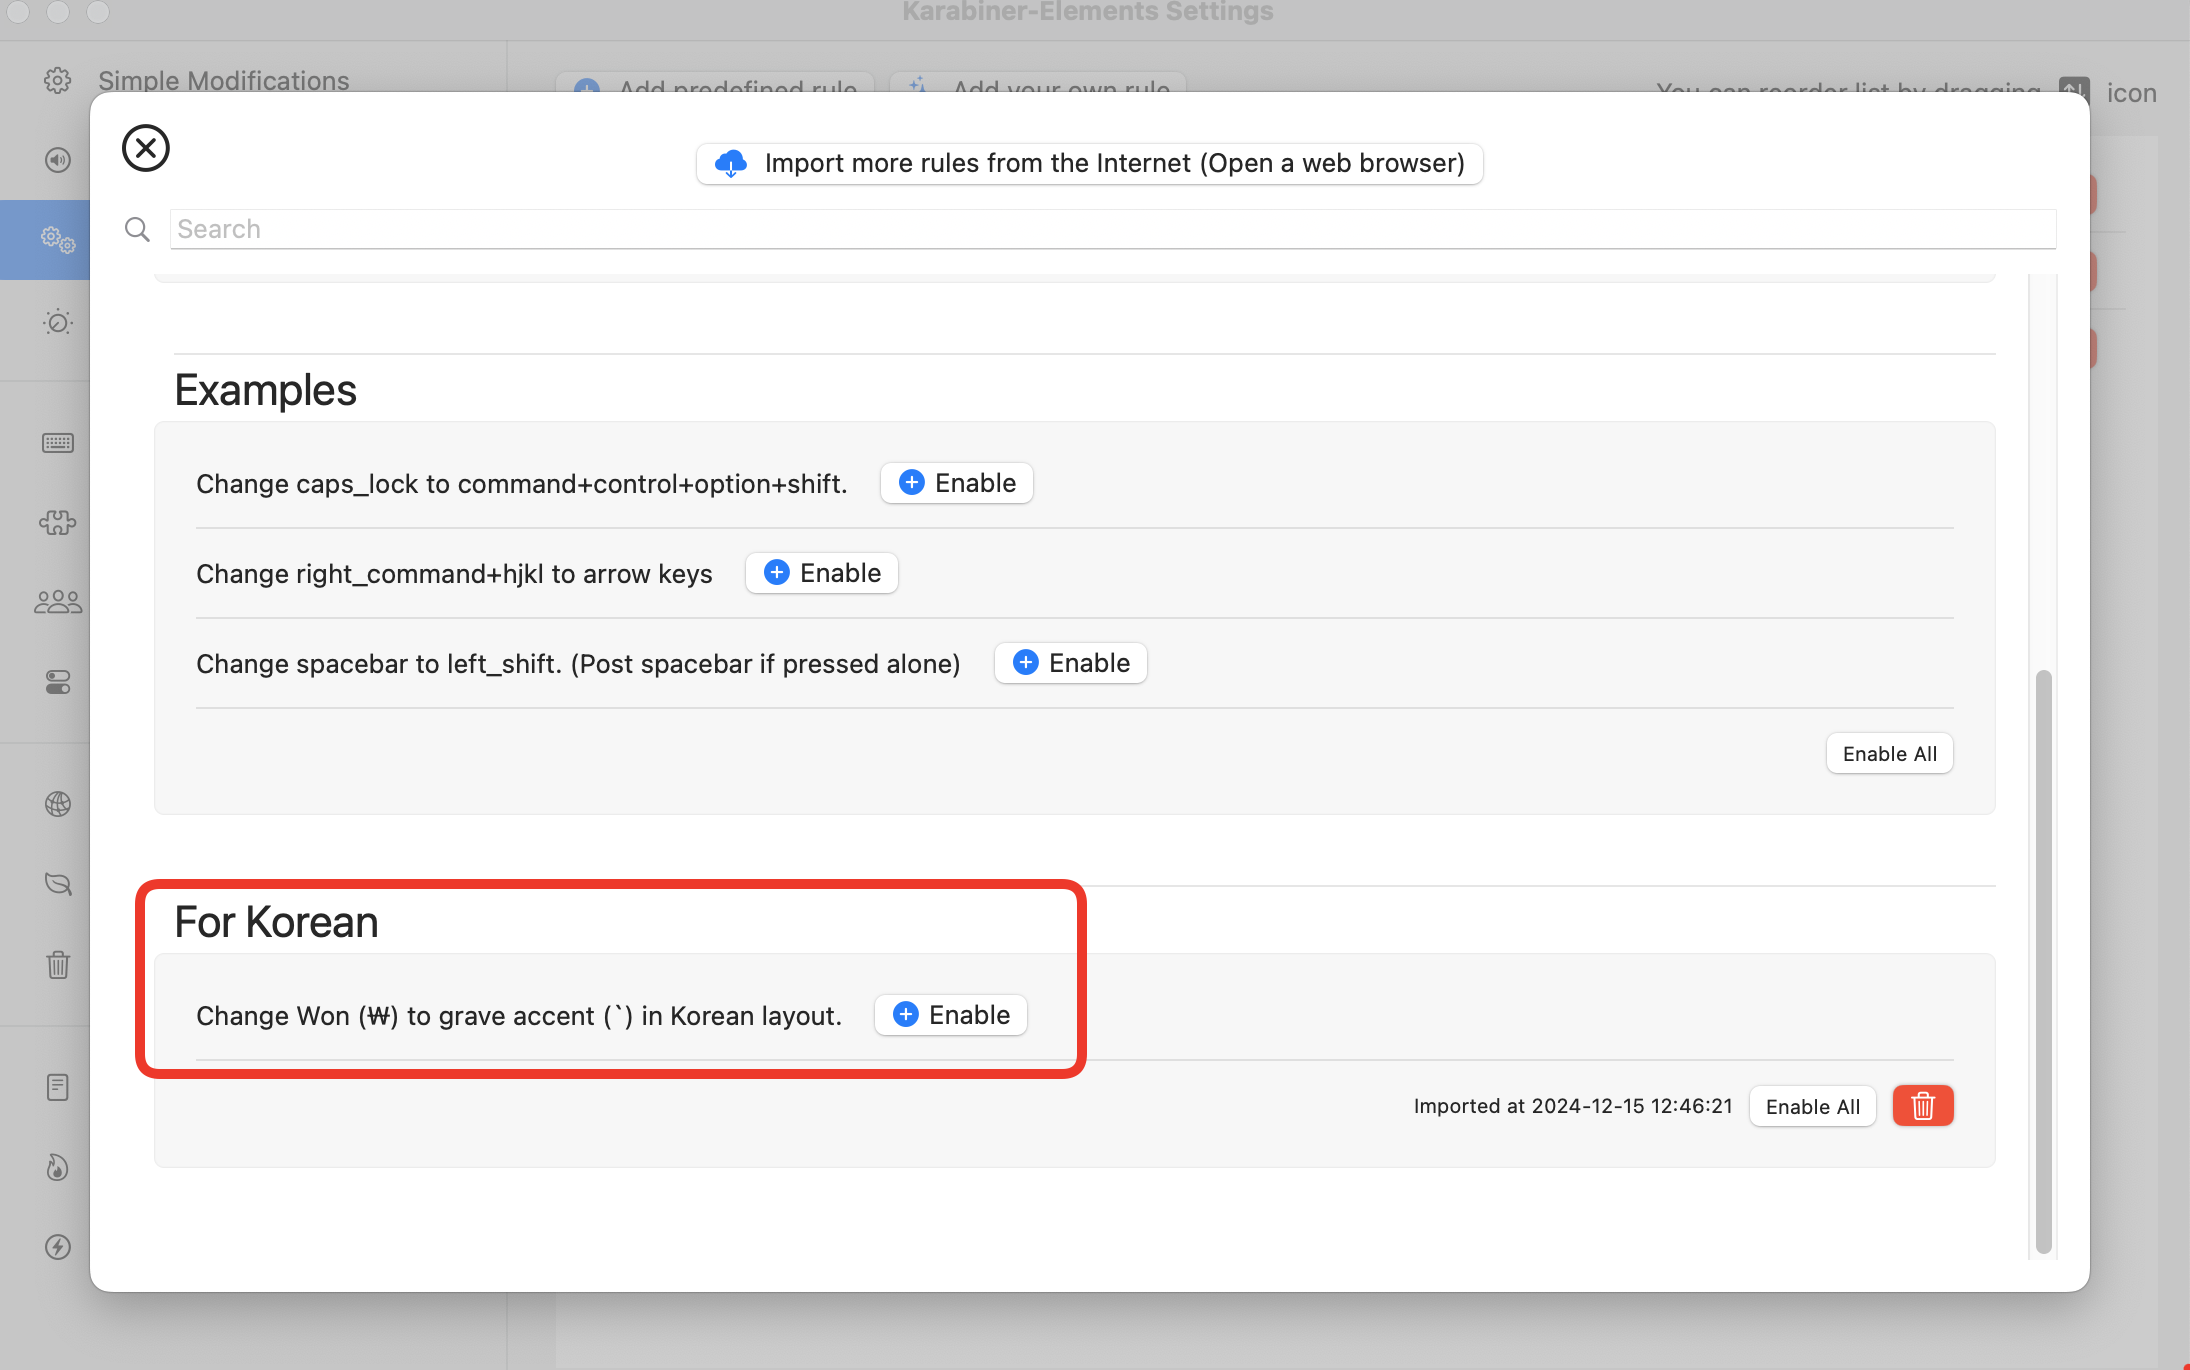
Task: Delete imported For Korean rules with trash icon
Action: (x=1922, y=1106)
